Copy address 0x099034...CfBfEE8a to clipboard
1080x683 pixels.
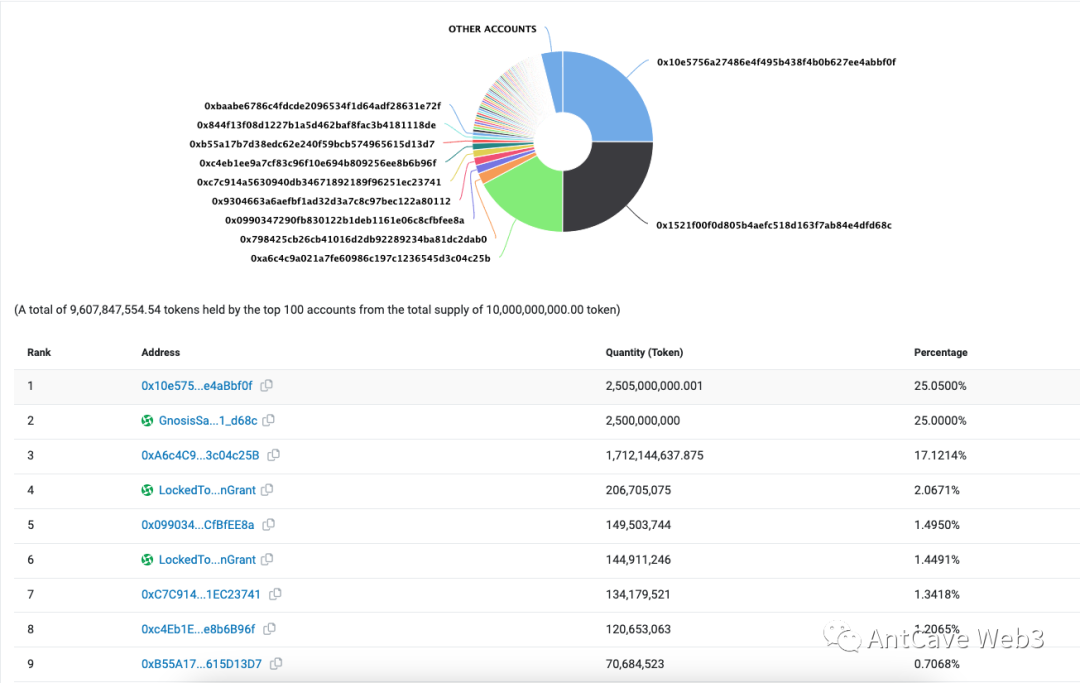[269, 524]
